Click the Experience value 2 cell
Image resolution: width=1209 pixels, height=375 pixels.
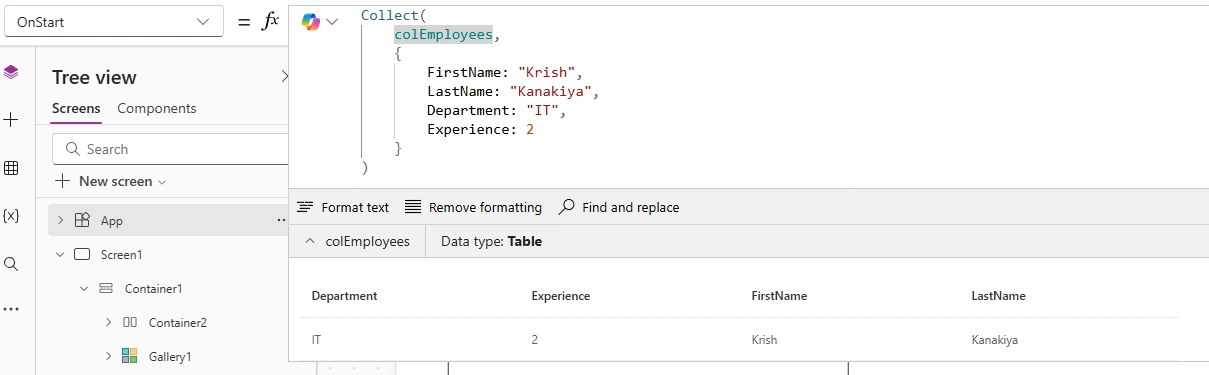click(x=535, y=340)
